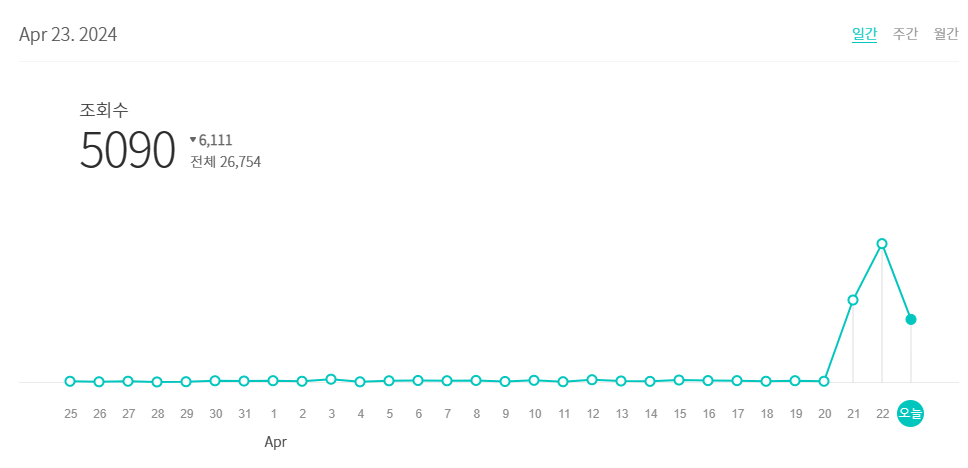This screenshot has height=468, width=968.
Task: Switch to the 일간 daily view tab
Action: coord(864,34)
